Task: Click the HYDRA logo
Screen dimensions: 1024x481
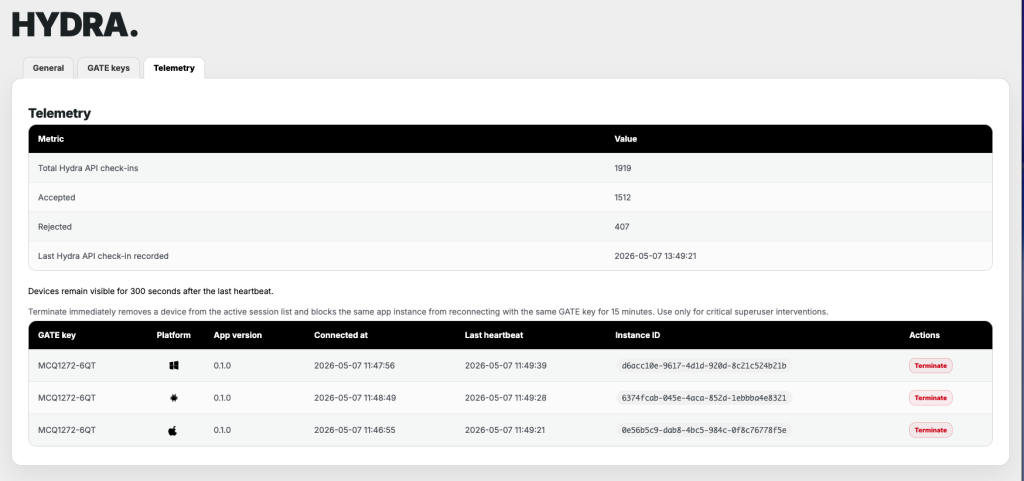Action: [x=75, y=25]
